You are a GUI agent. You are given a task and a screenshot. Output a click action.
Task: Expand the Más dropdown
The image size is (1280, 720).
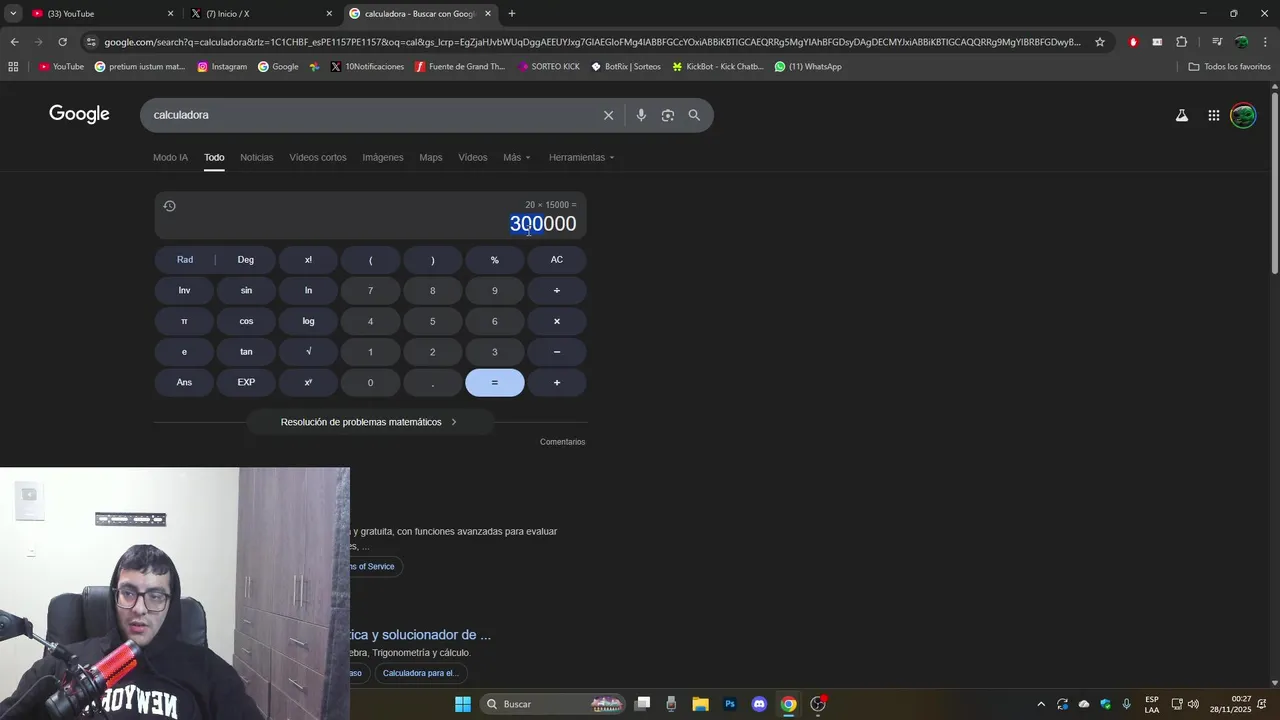click(517, 157)
